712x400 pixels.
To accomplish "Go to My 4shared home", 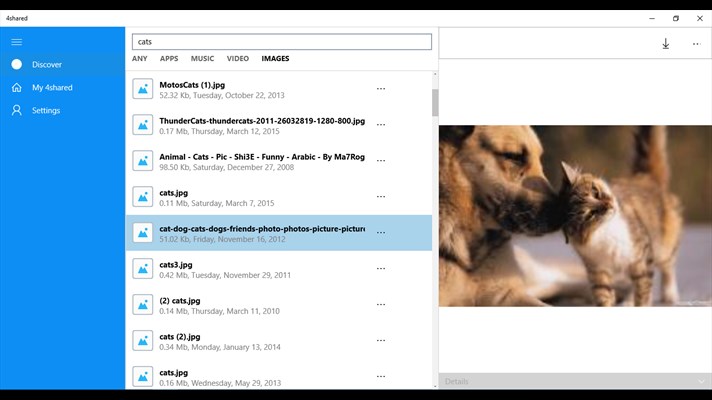I will tap(51, 88).
